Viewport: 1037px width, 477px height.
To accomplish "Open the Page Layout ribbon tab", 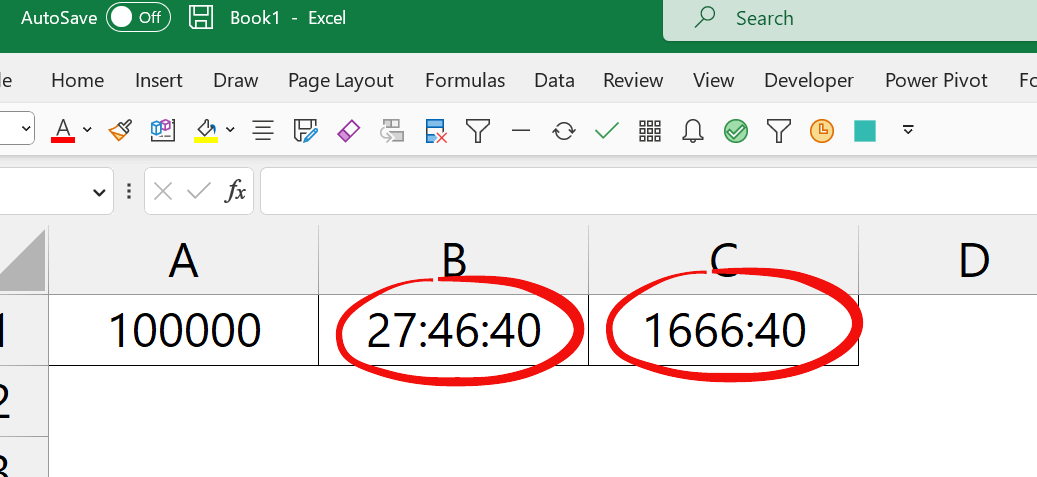I will (341, 81).
